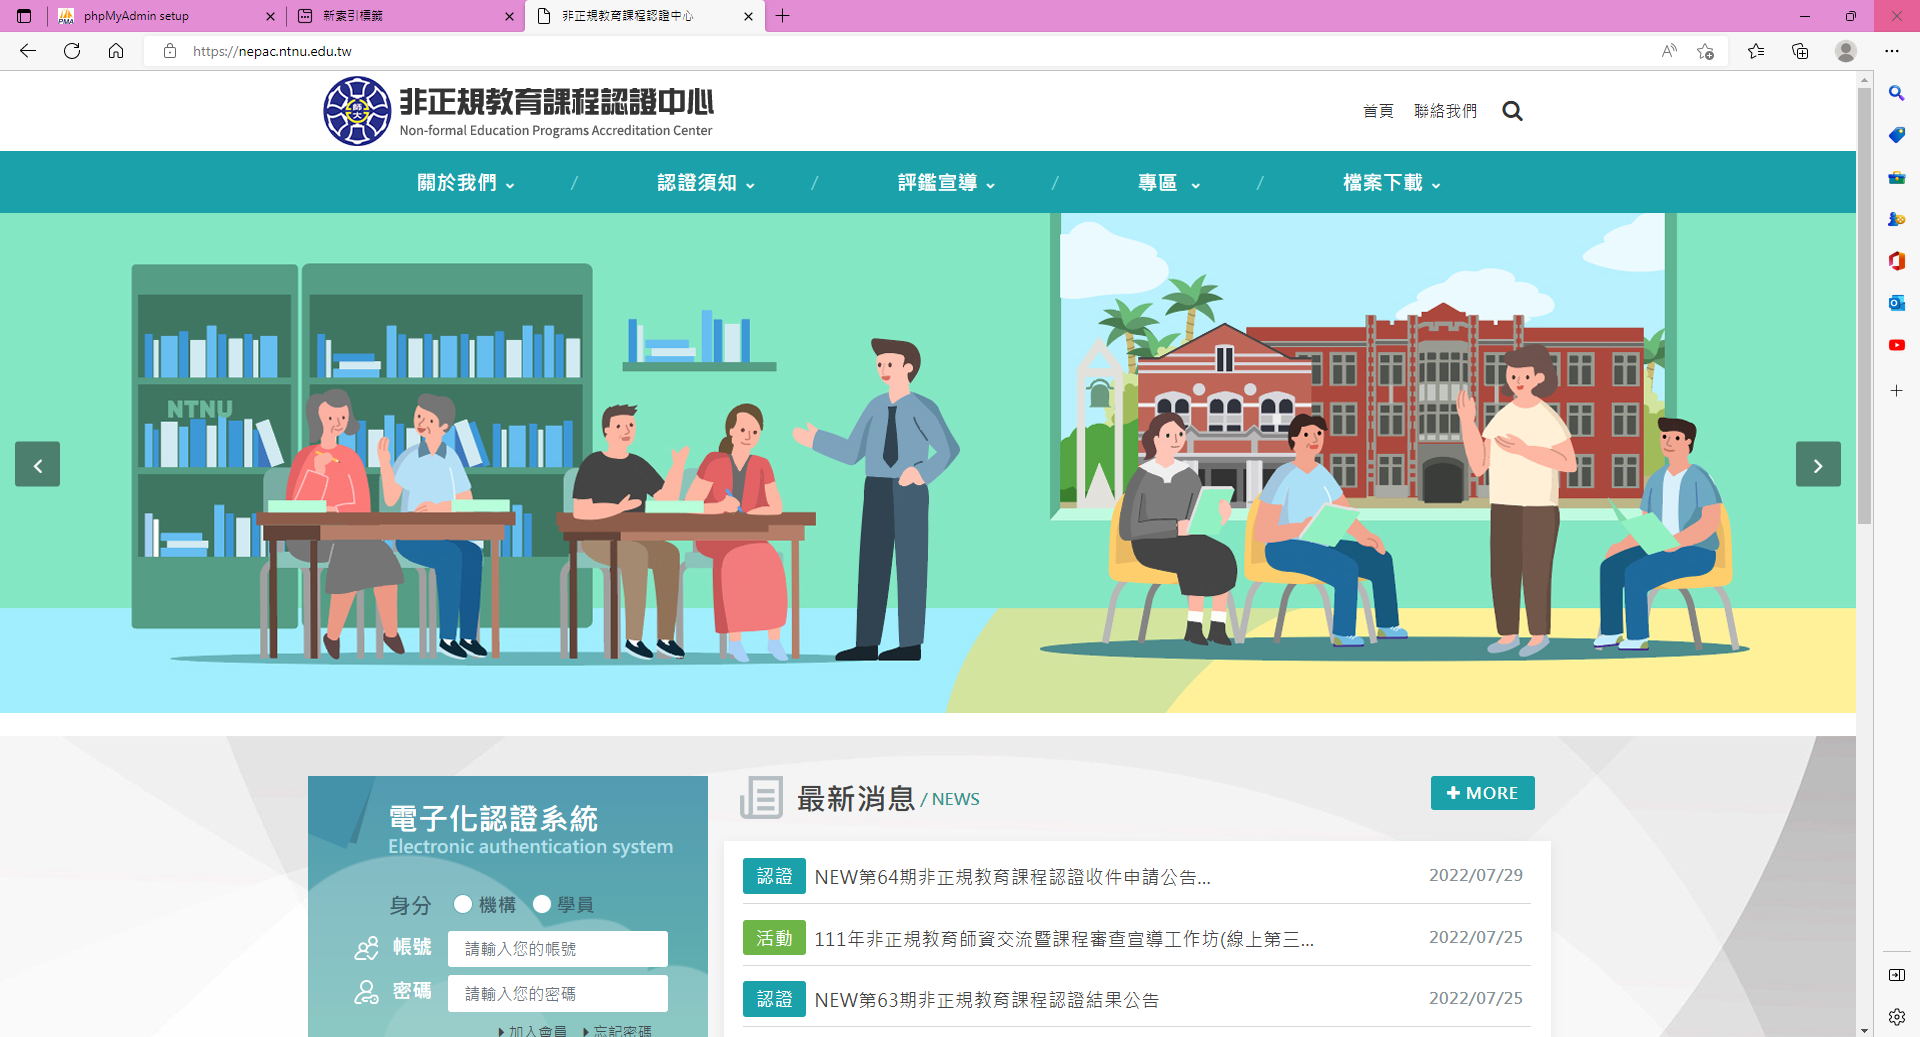The width and height of the screenshot is (1920, 1037).
Task: Open news item 第64期非正規教育課程認證收件申請公告
Action: [x=1012, y=877]
